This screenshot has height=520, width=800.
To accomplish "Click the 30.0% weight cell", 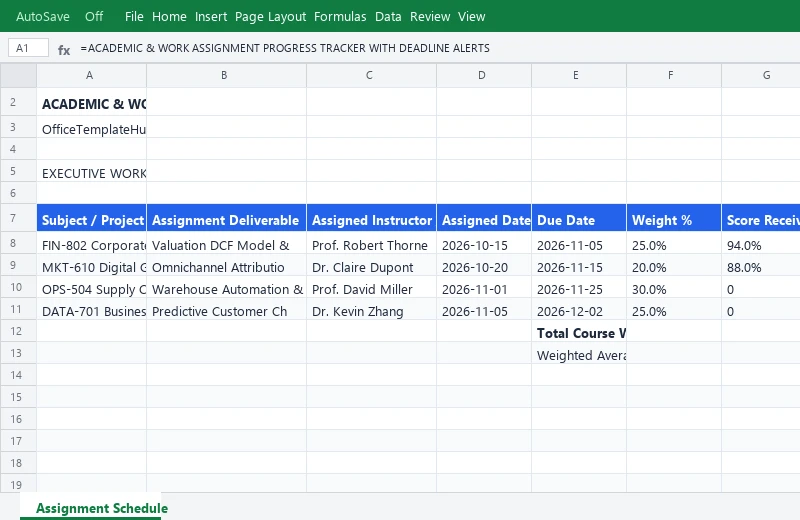I will tap(674, 289).
